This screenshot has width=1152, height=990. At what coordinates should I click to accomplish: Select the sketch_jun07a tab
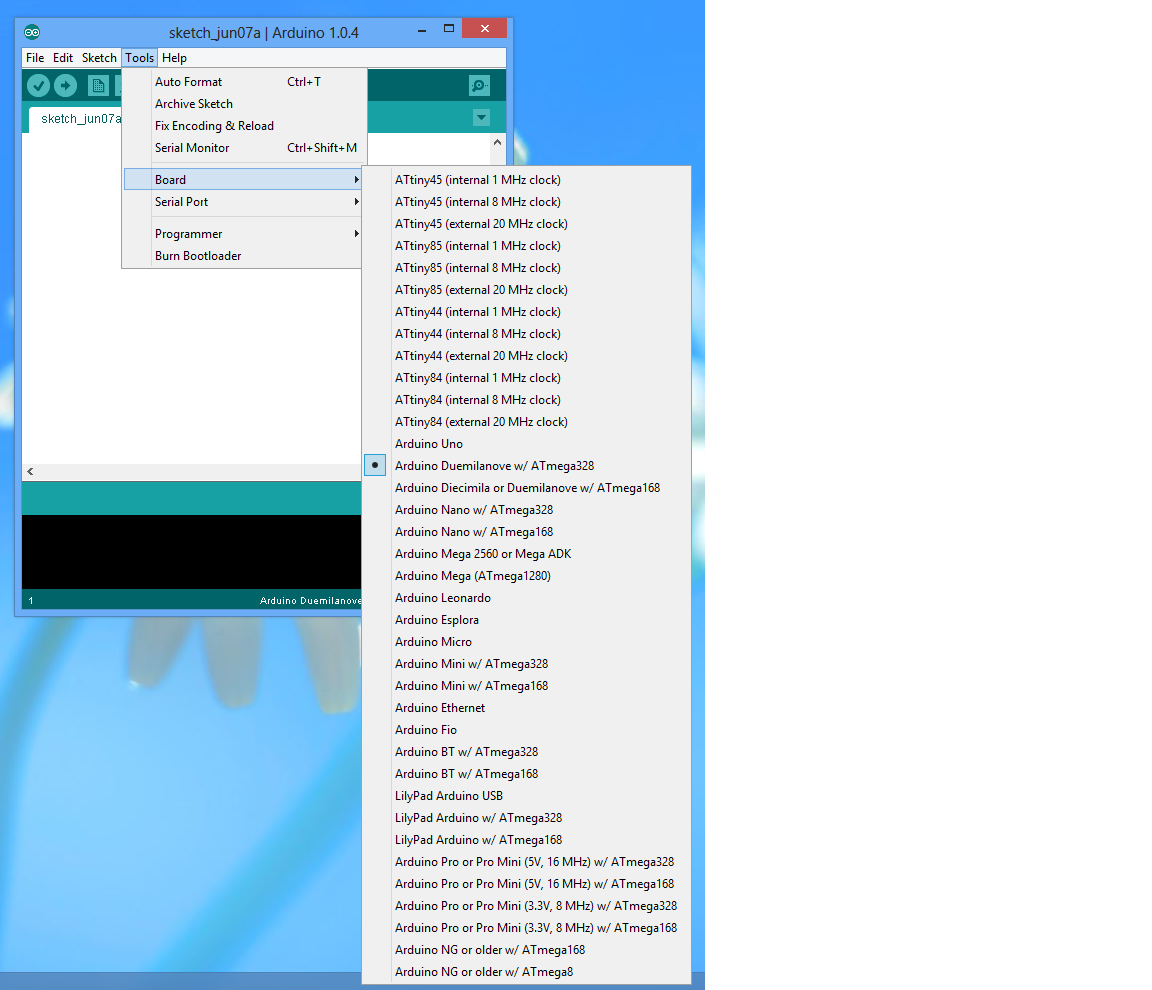tap(75, 119)
